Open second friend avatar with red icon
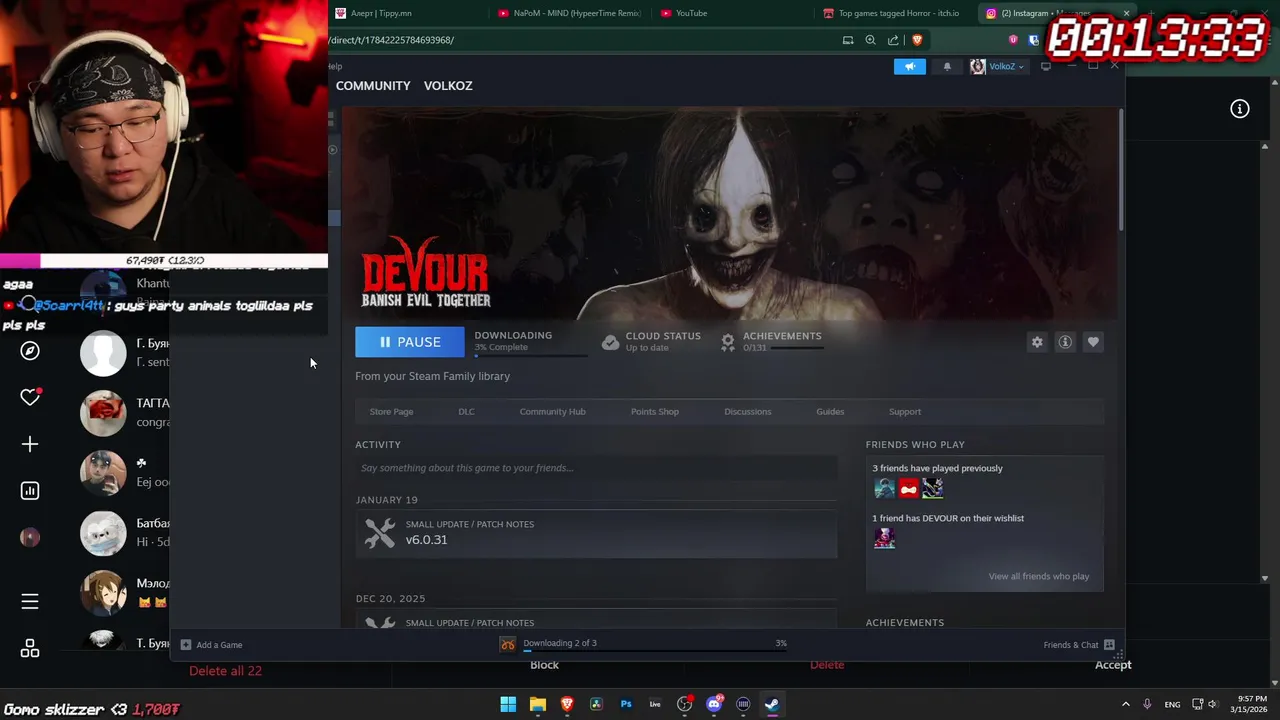Image resolution: width=1280 pixels, height=720 pixels. (x=908, y=488)
